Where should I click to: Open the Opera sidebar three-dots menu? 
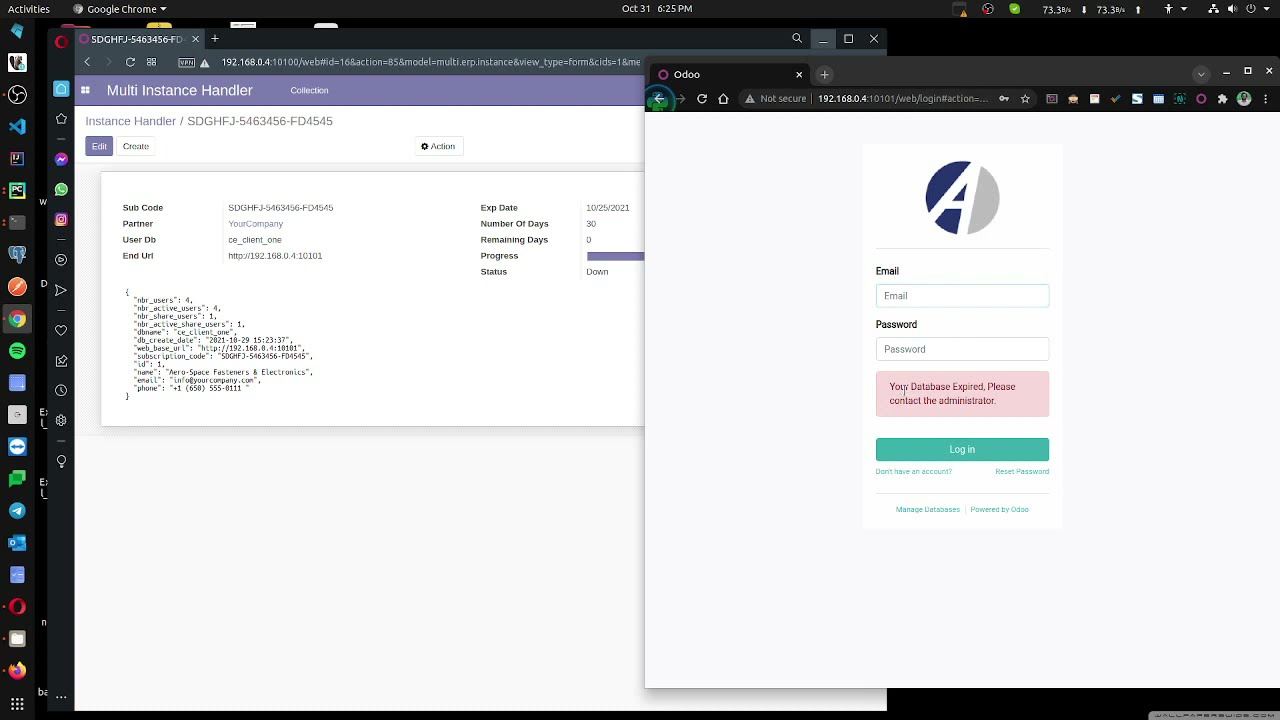61,696
